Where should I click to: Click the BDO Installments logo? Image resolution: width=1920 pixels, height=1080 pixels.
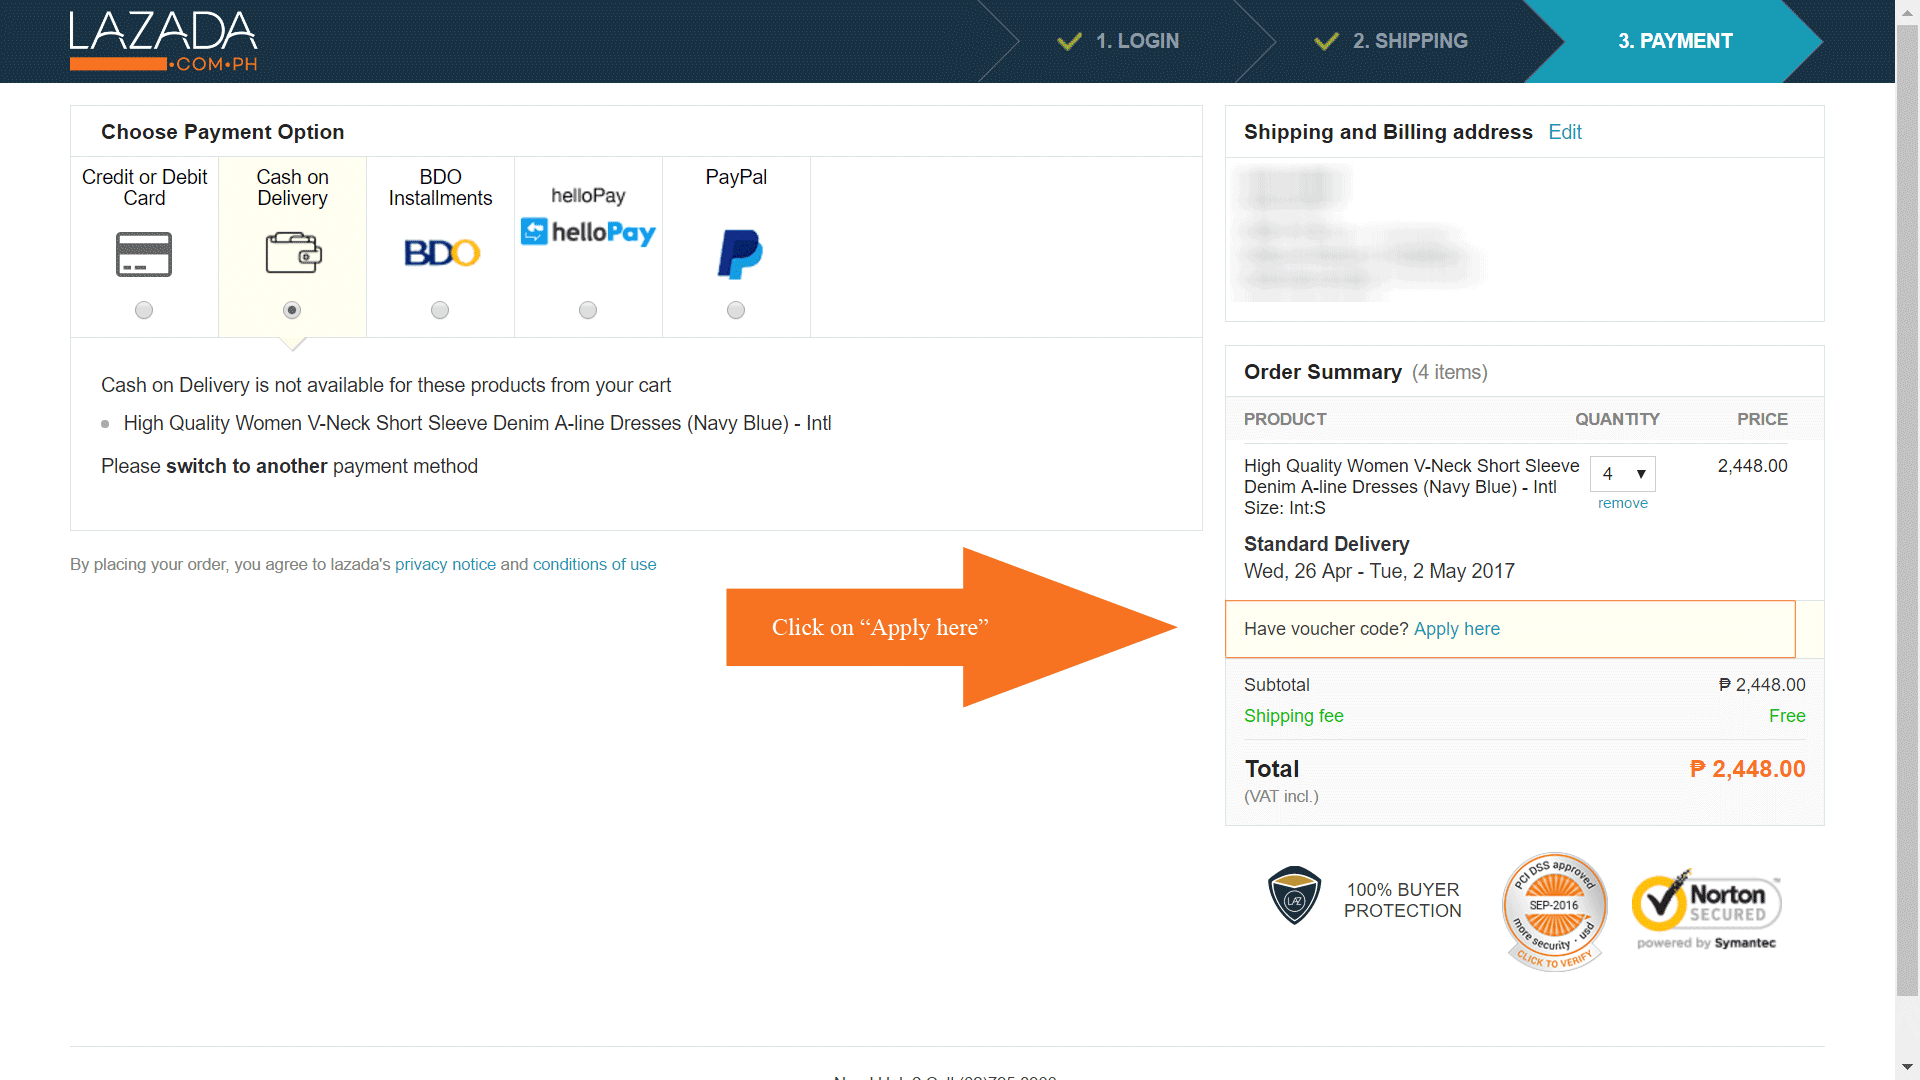pos(441,252)
